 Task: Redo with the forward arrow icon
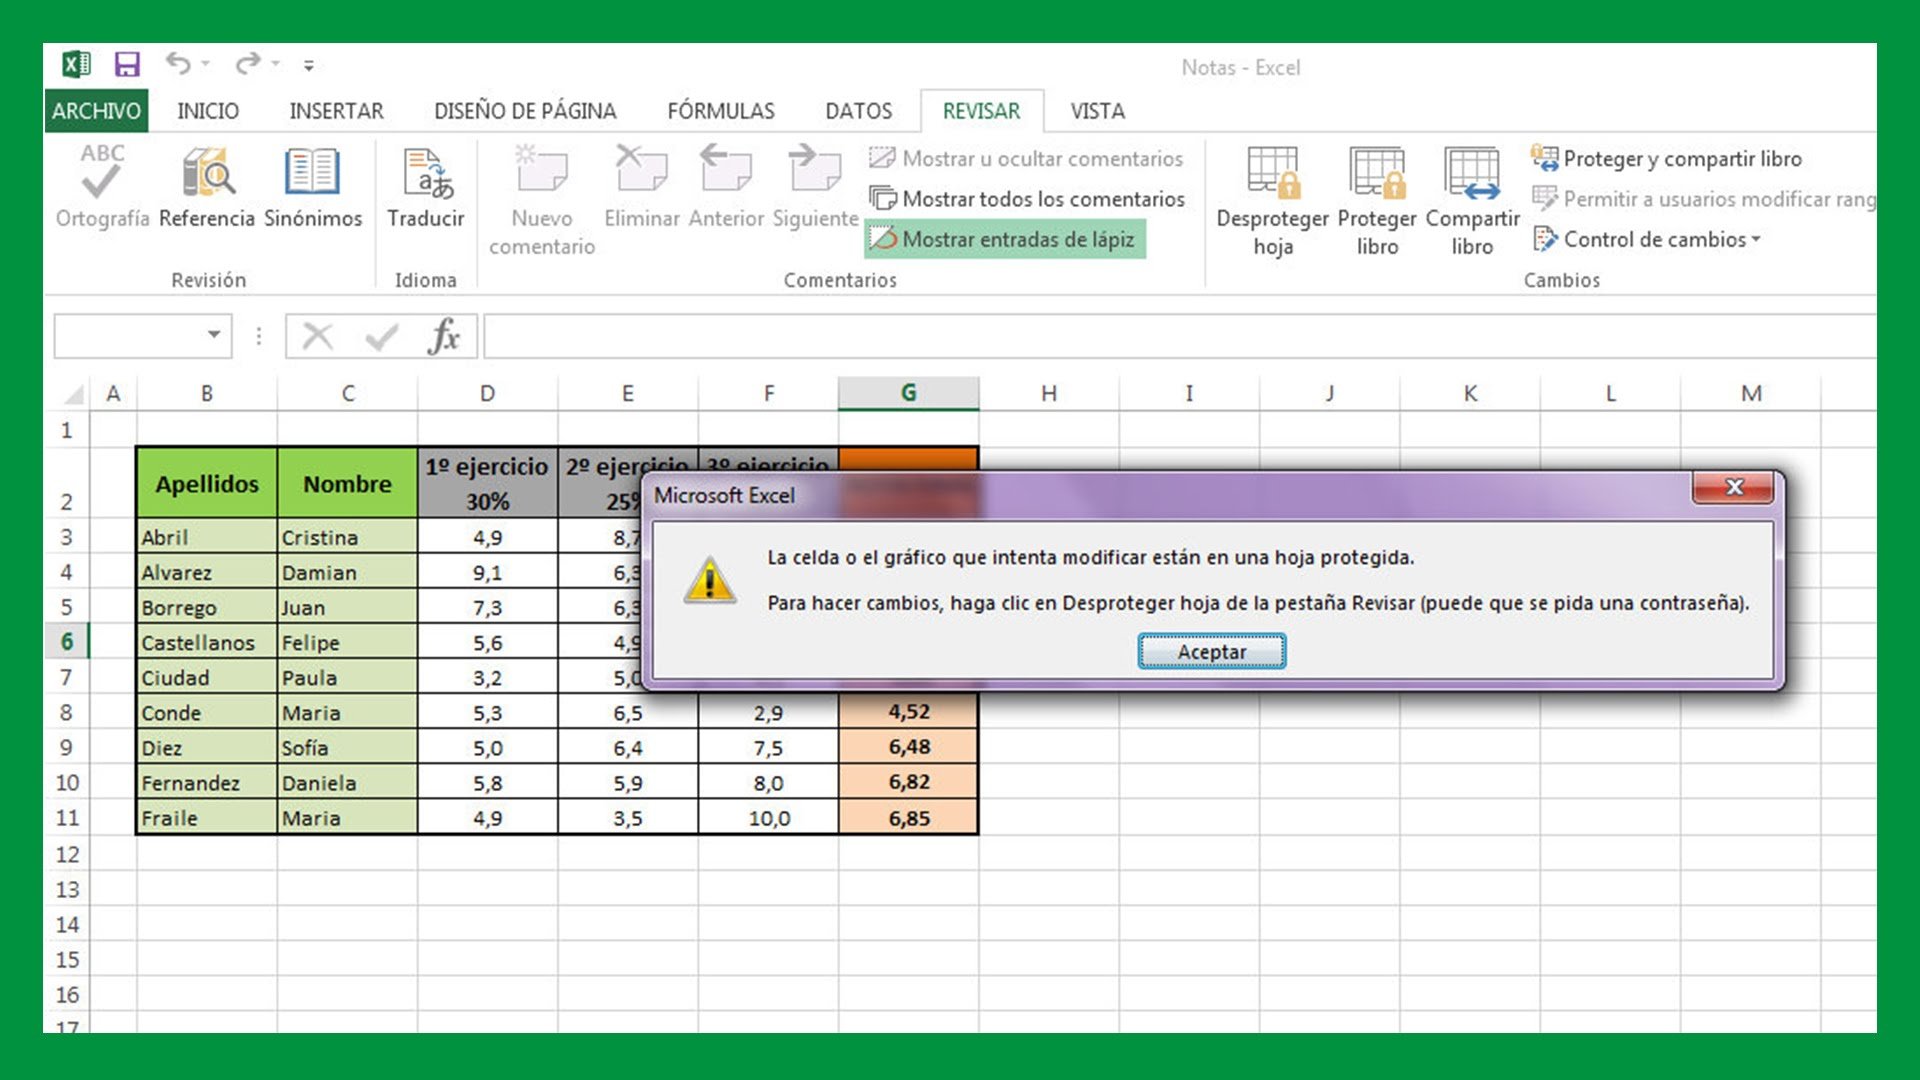click(247, 64)
